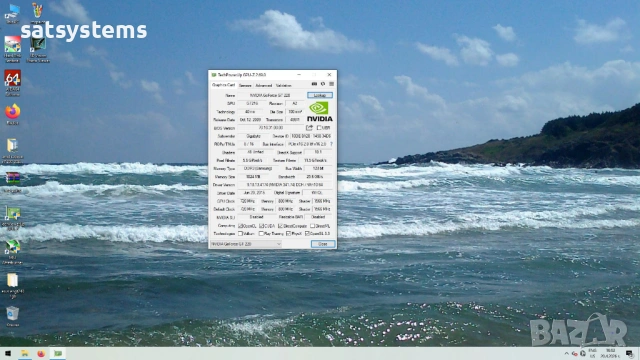
Task: Click the GPU-Z screenshot camera icon
Action: tap(314, 84)
